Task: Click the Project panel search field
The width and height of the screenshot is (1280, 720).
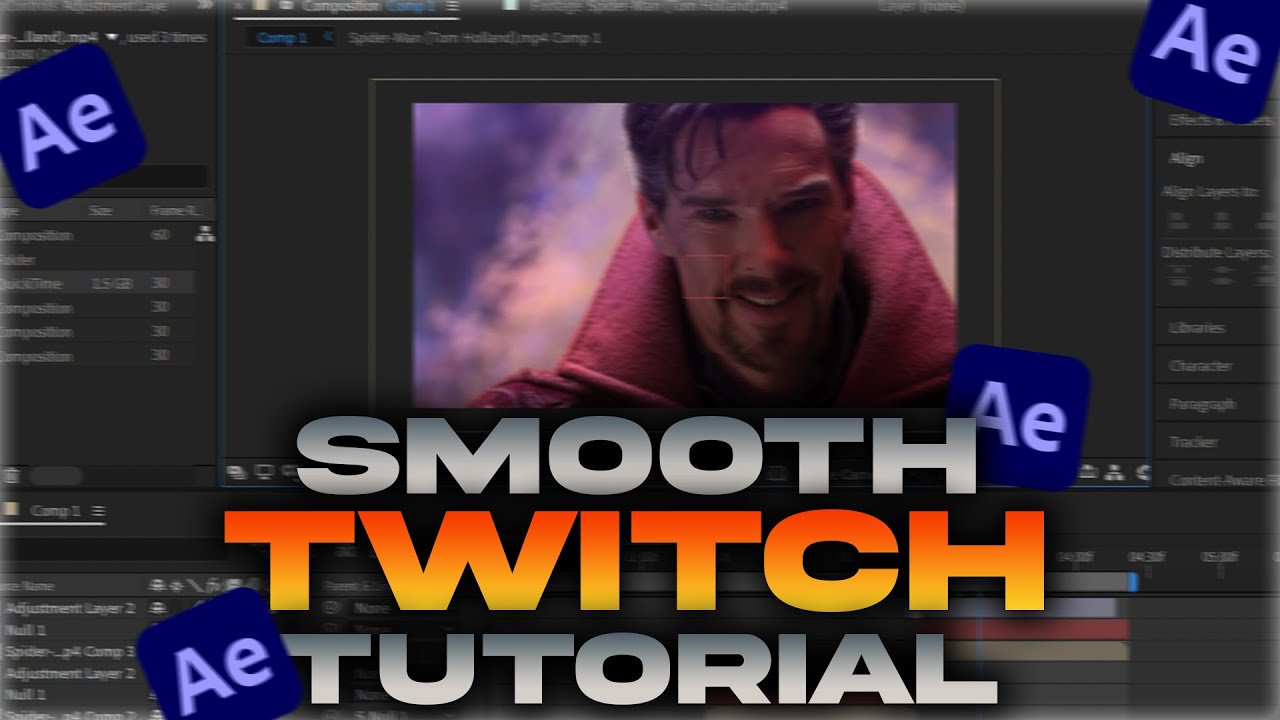Action: pos(105,177)
